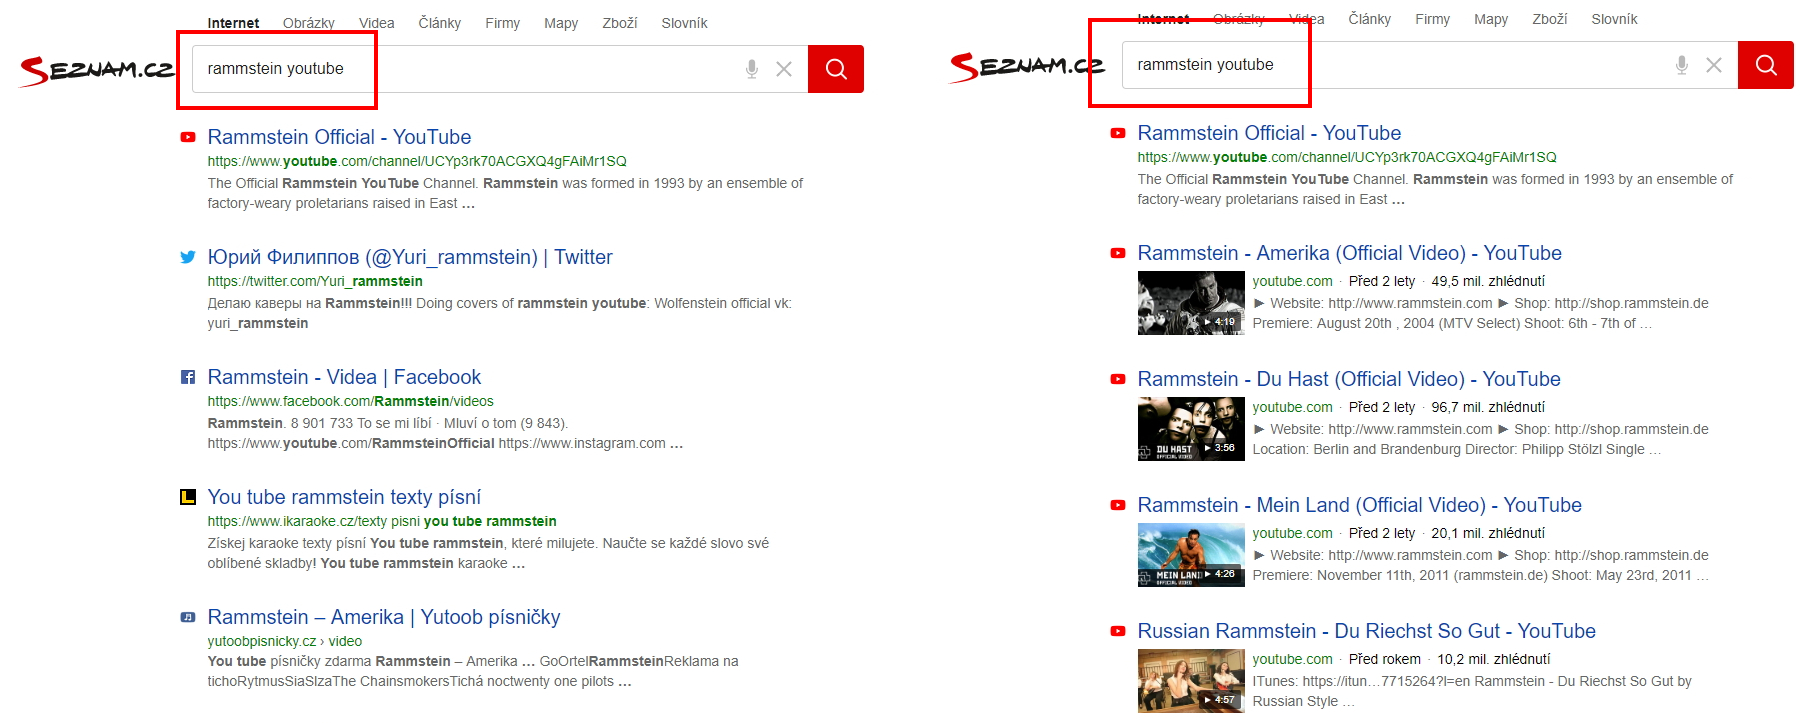Open Rammstein – Amerika | Yutoob písničky result
The height and width of the screenshot is (723, 1812).
(384, 617)
